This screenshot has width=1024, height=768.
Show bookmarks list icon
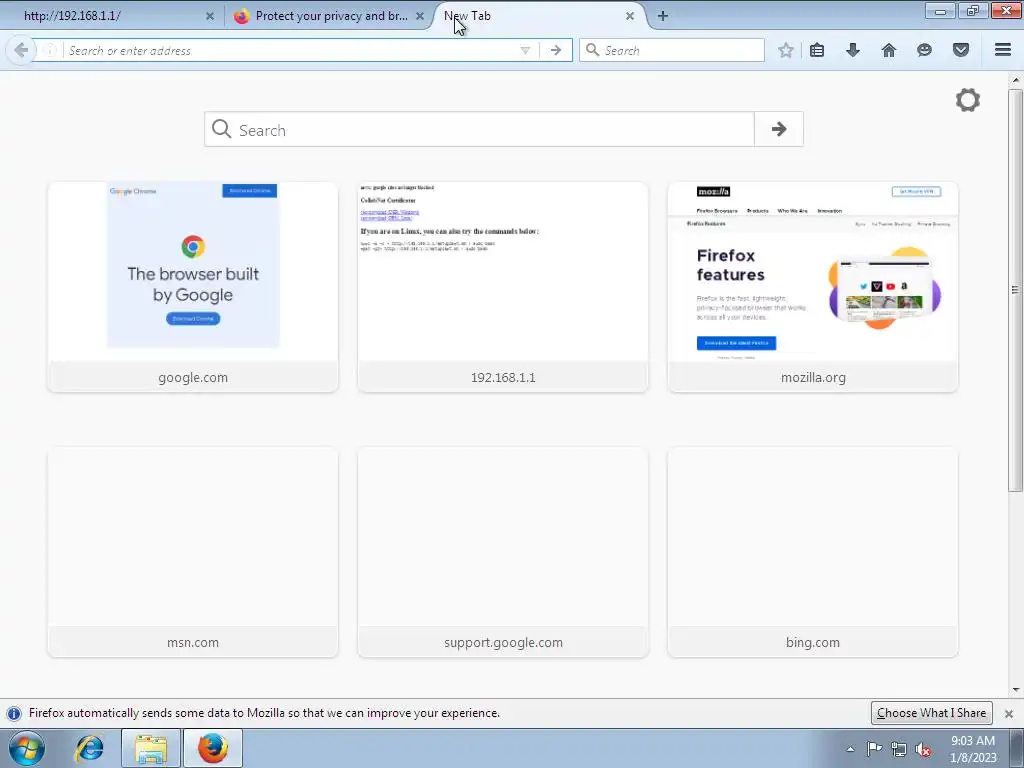click(817, 50)
